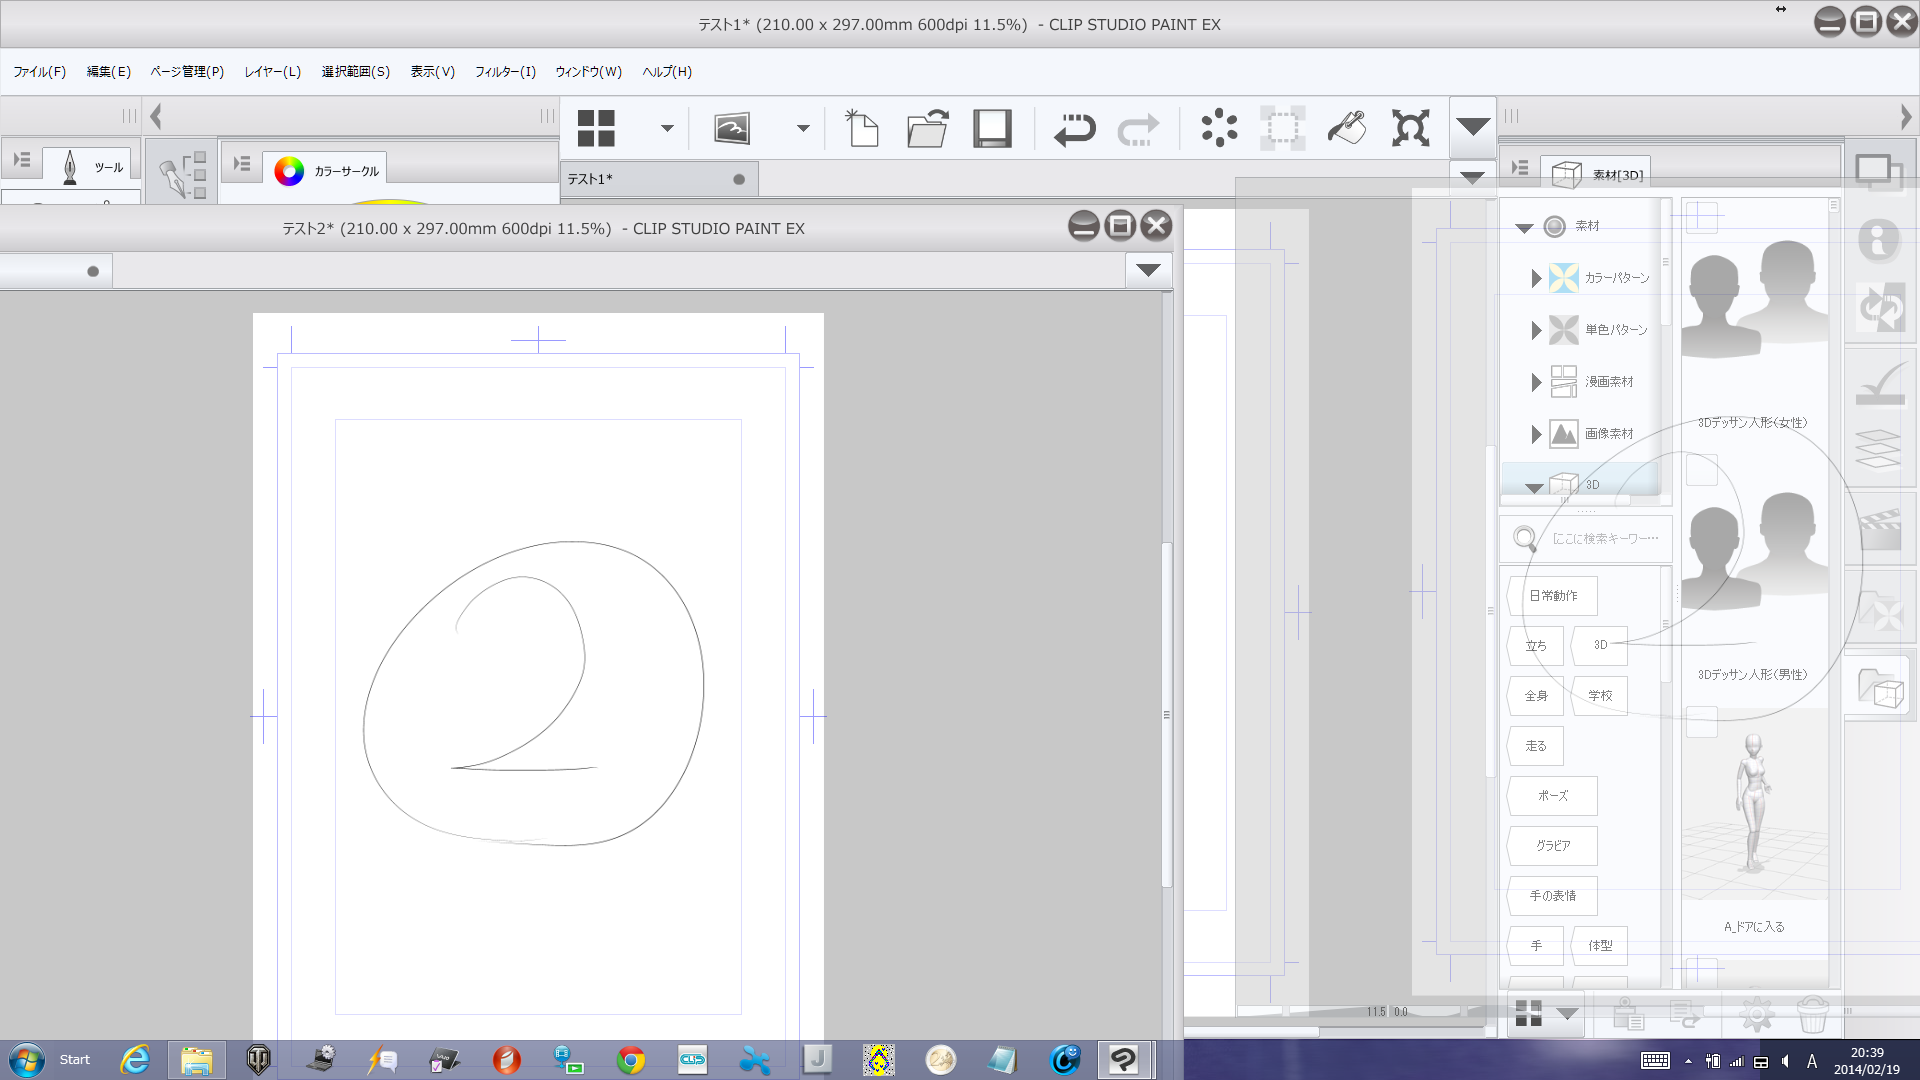
Task: Click the 日常動作 tag button
Action: 1552,596
